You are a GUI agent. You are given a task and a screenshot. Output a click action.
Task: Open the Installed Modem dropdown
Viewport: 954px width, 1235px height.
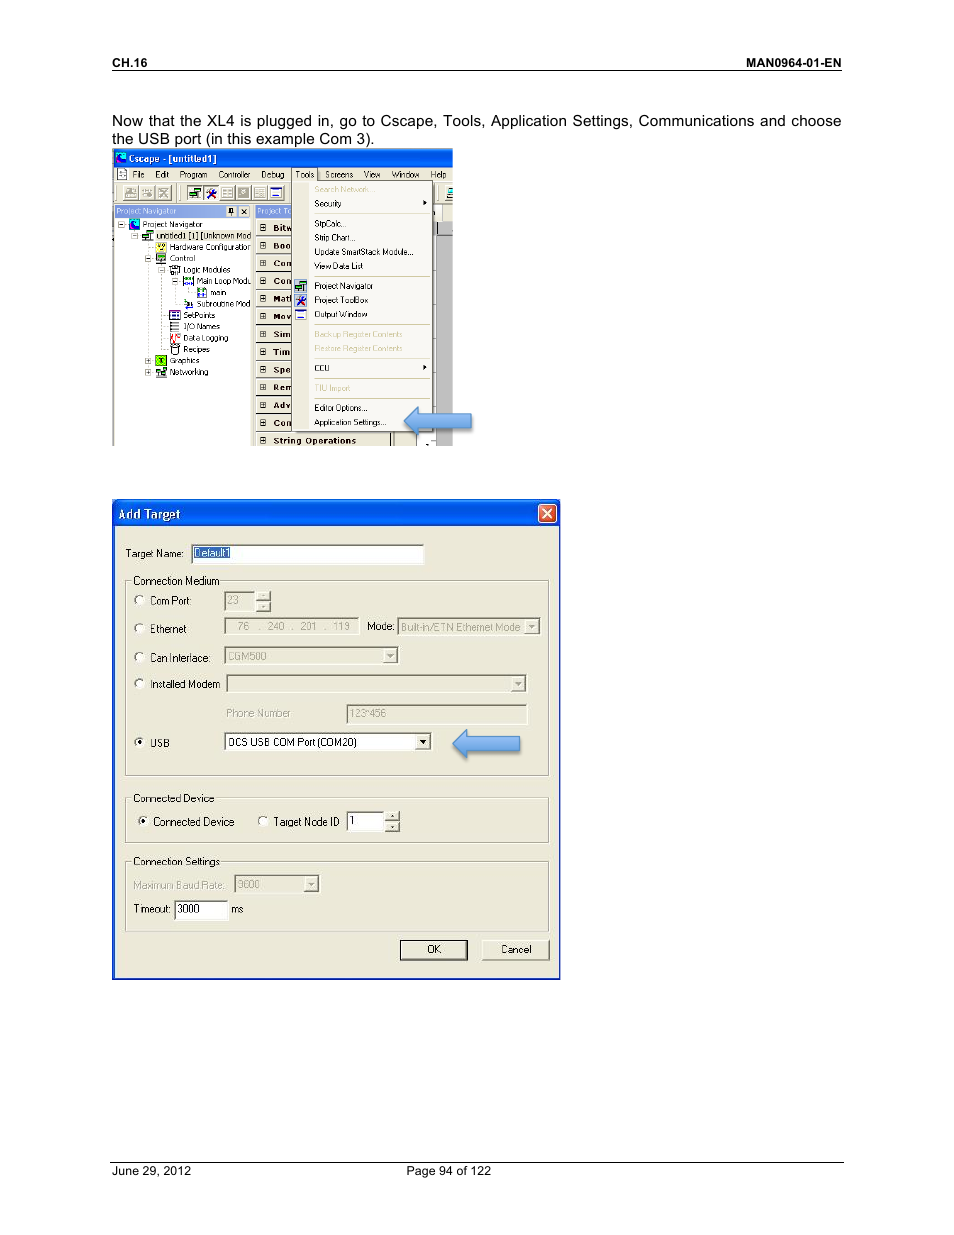518,684
